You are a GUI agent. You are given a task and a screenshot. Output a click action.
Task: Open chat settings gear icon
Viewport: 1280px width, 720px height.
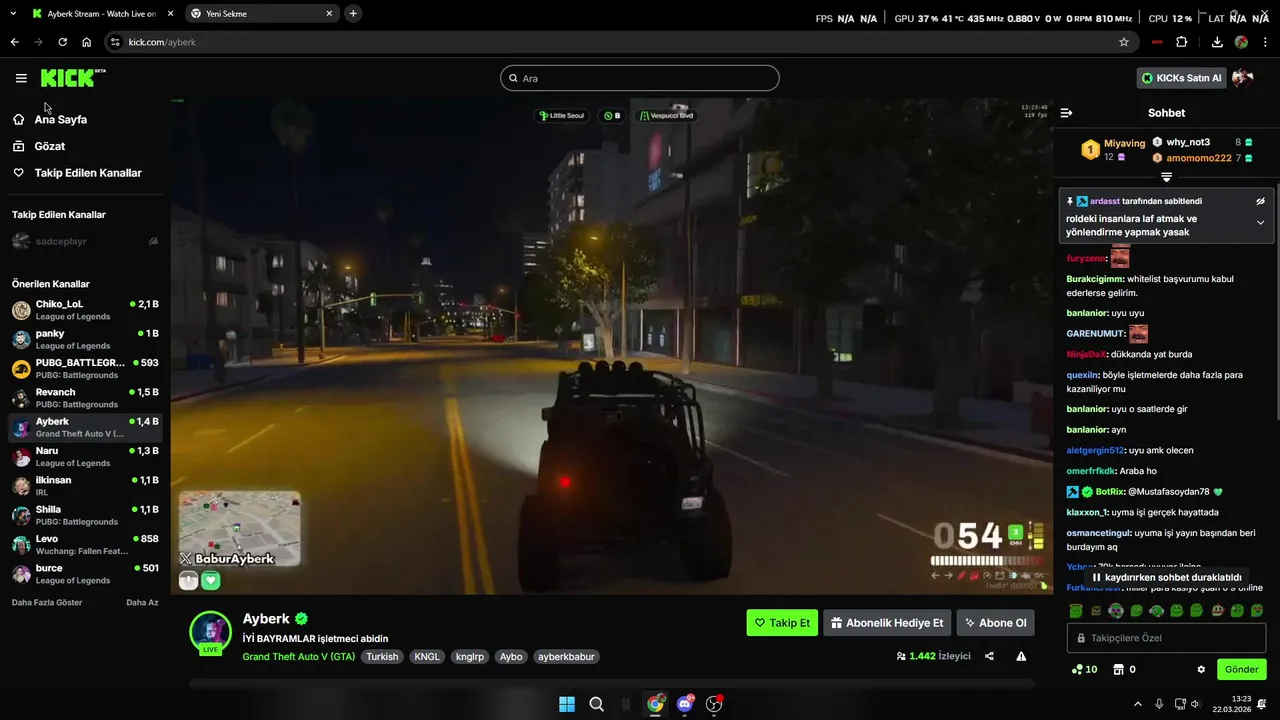click(x=1201, y=669)
